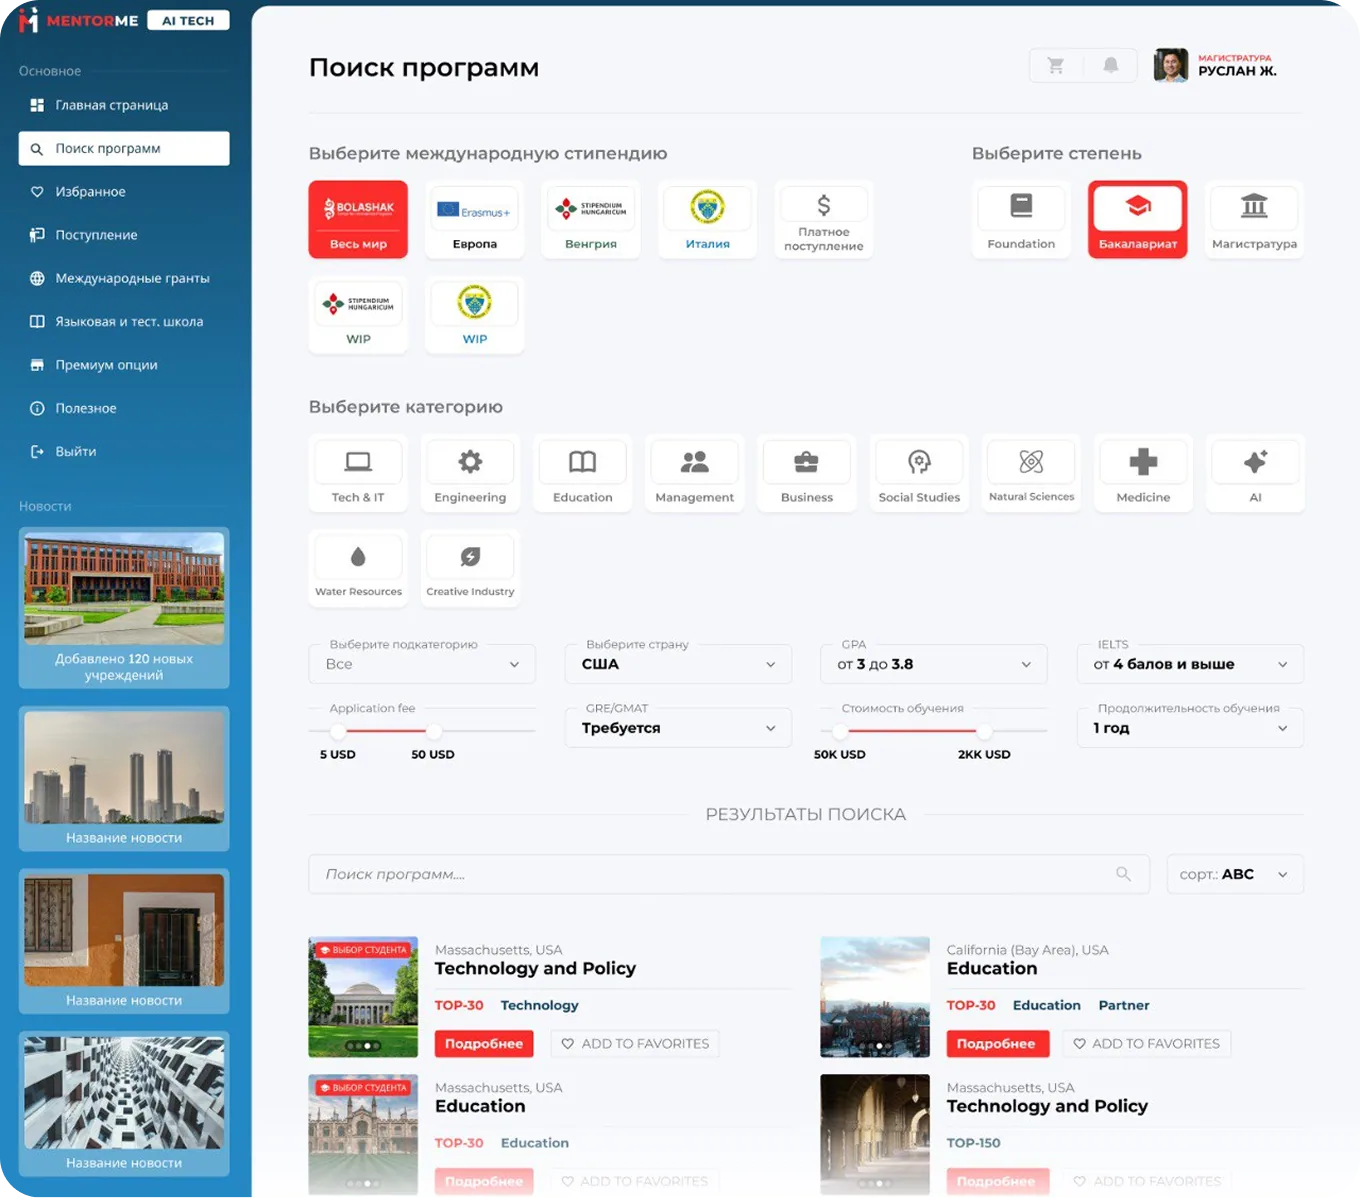The height and width of the screenshot is (1198, 1360).
Task: Click the MentorMe logo
Action: click(x=78, y=20)
